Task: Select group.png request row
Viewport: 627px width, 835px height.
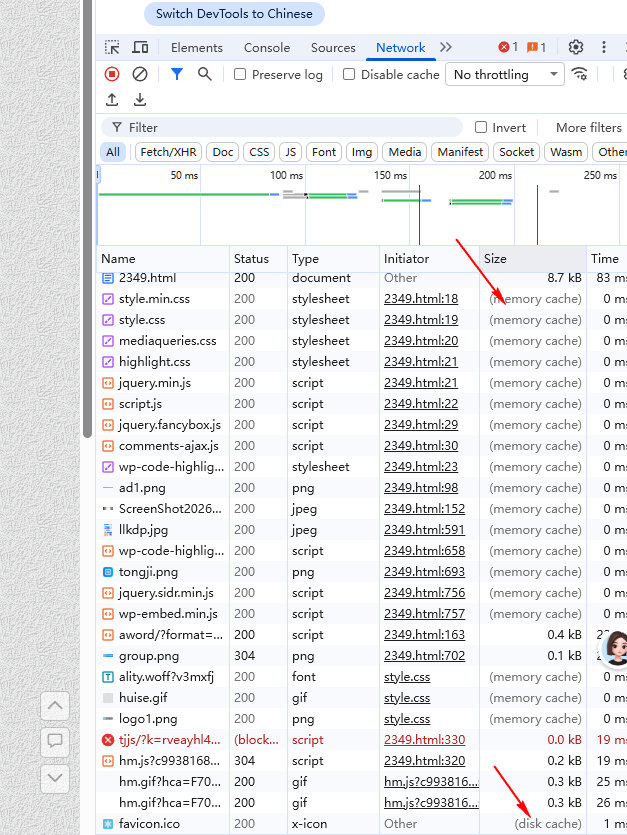Action: pos(362,656)
